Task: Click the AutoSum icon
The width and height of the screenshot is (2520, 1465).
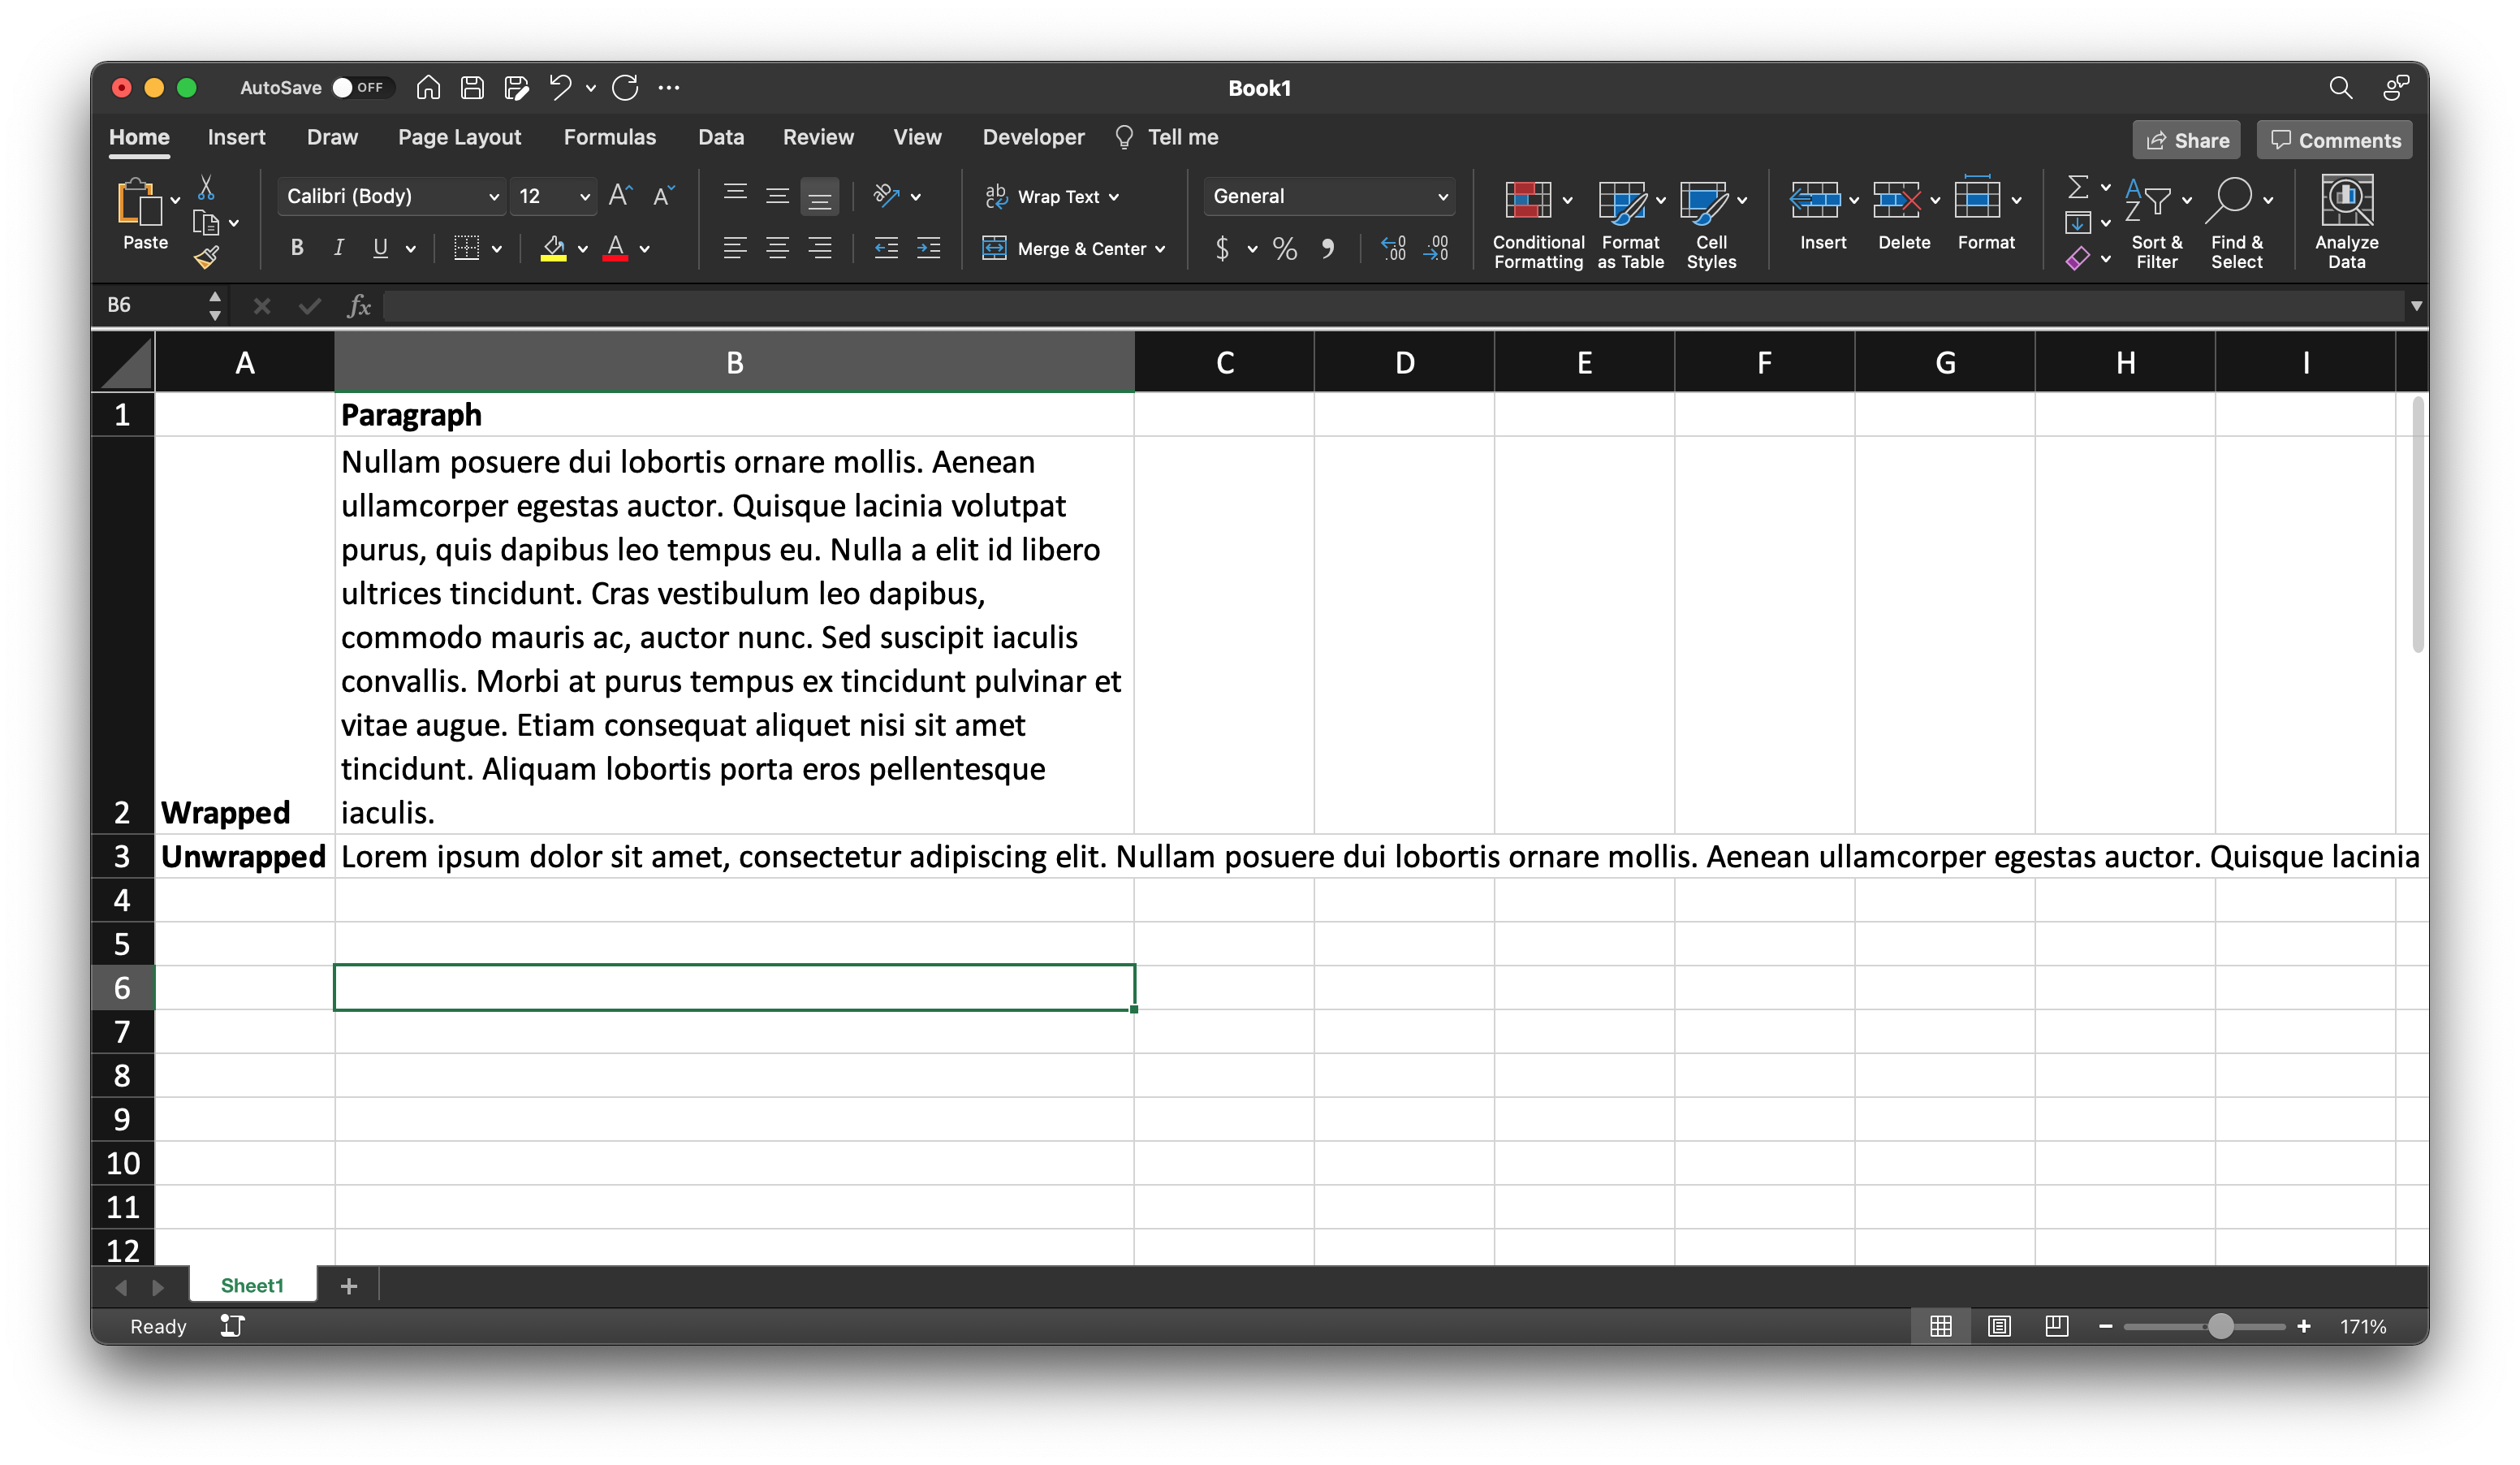Action: coord(2077,186)
